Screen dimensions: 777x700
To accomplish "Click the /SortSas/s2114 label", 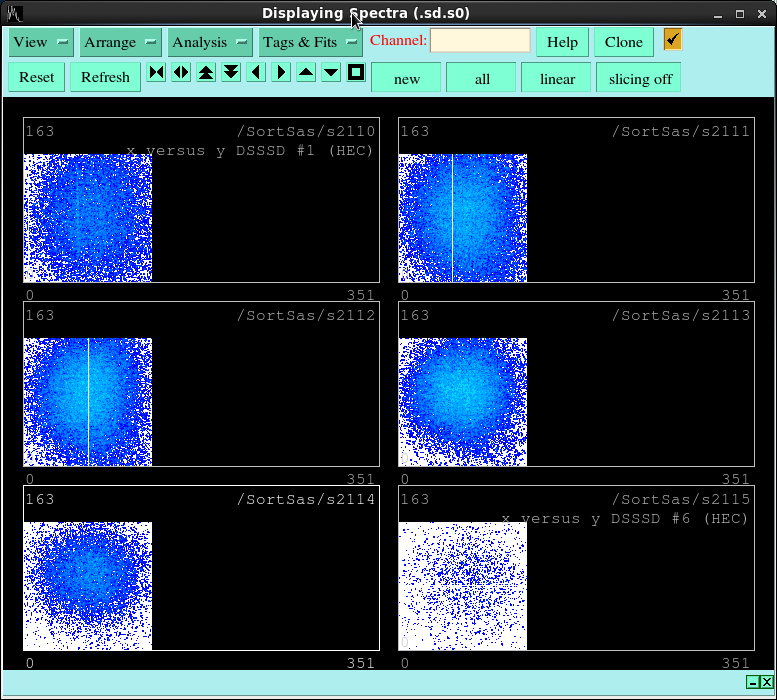I will point(306,499).
